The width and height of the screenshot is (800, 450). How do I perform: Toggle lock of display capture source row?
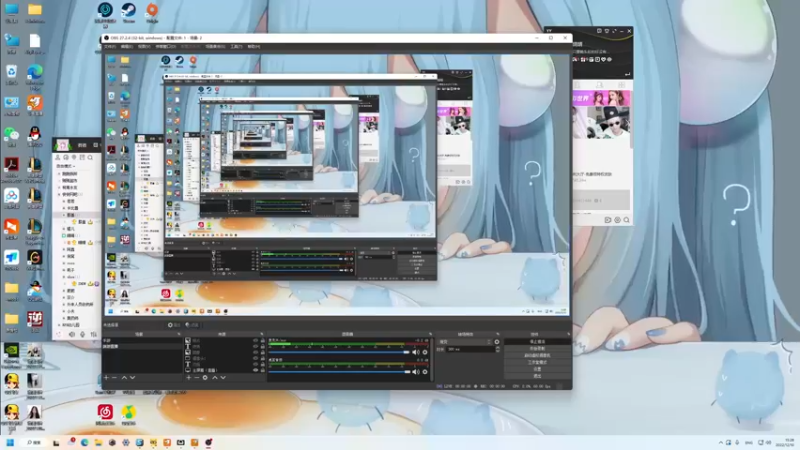click(263, 370)
